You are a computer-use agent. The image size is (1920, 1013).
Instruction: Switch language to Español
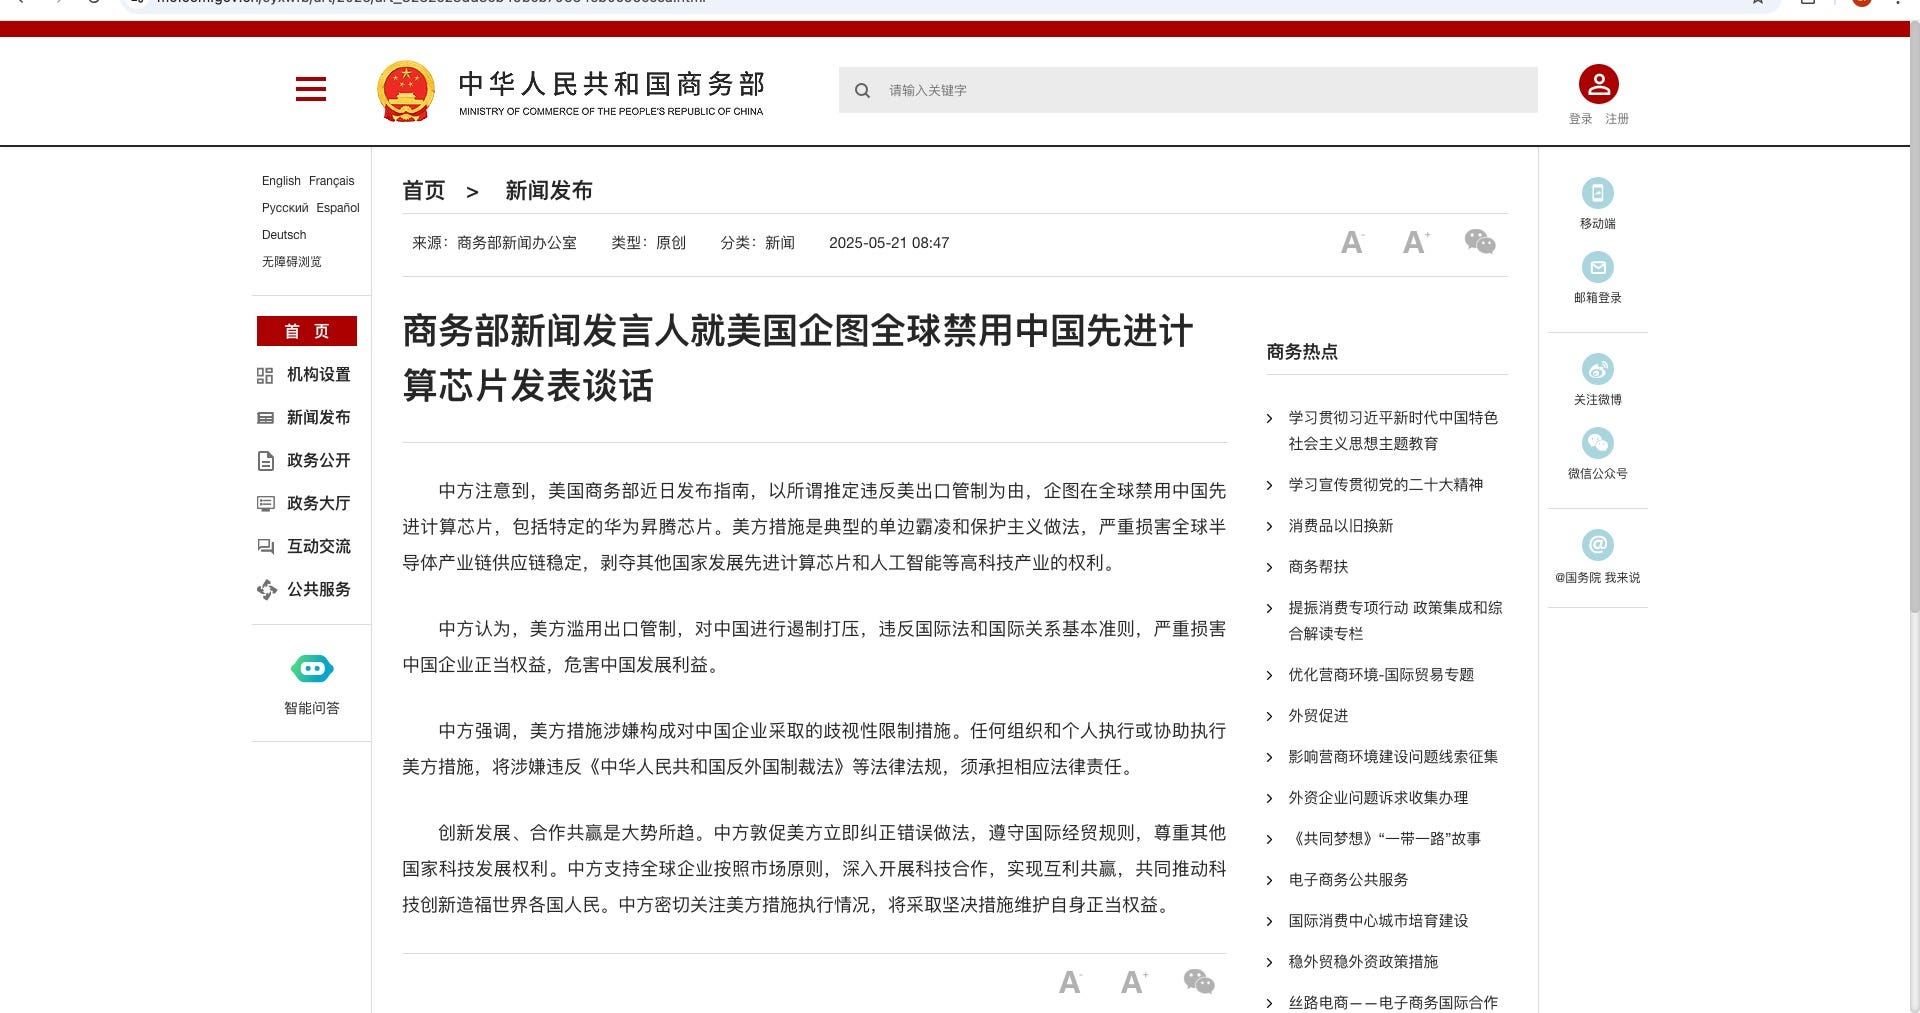point(338,208)
